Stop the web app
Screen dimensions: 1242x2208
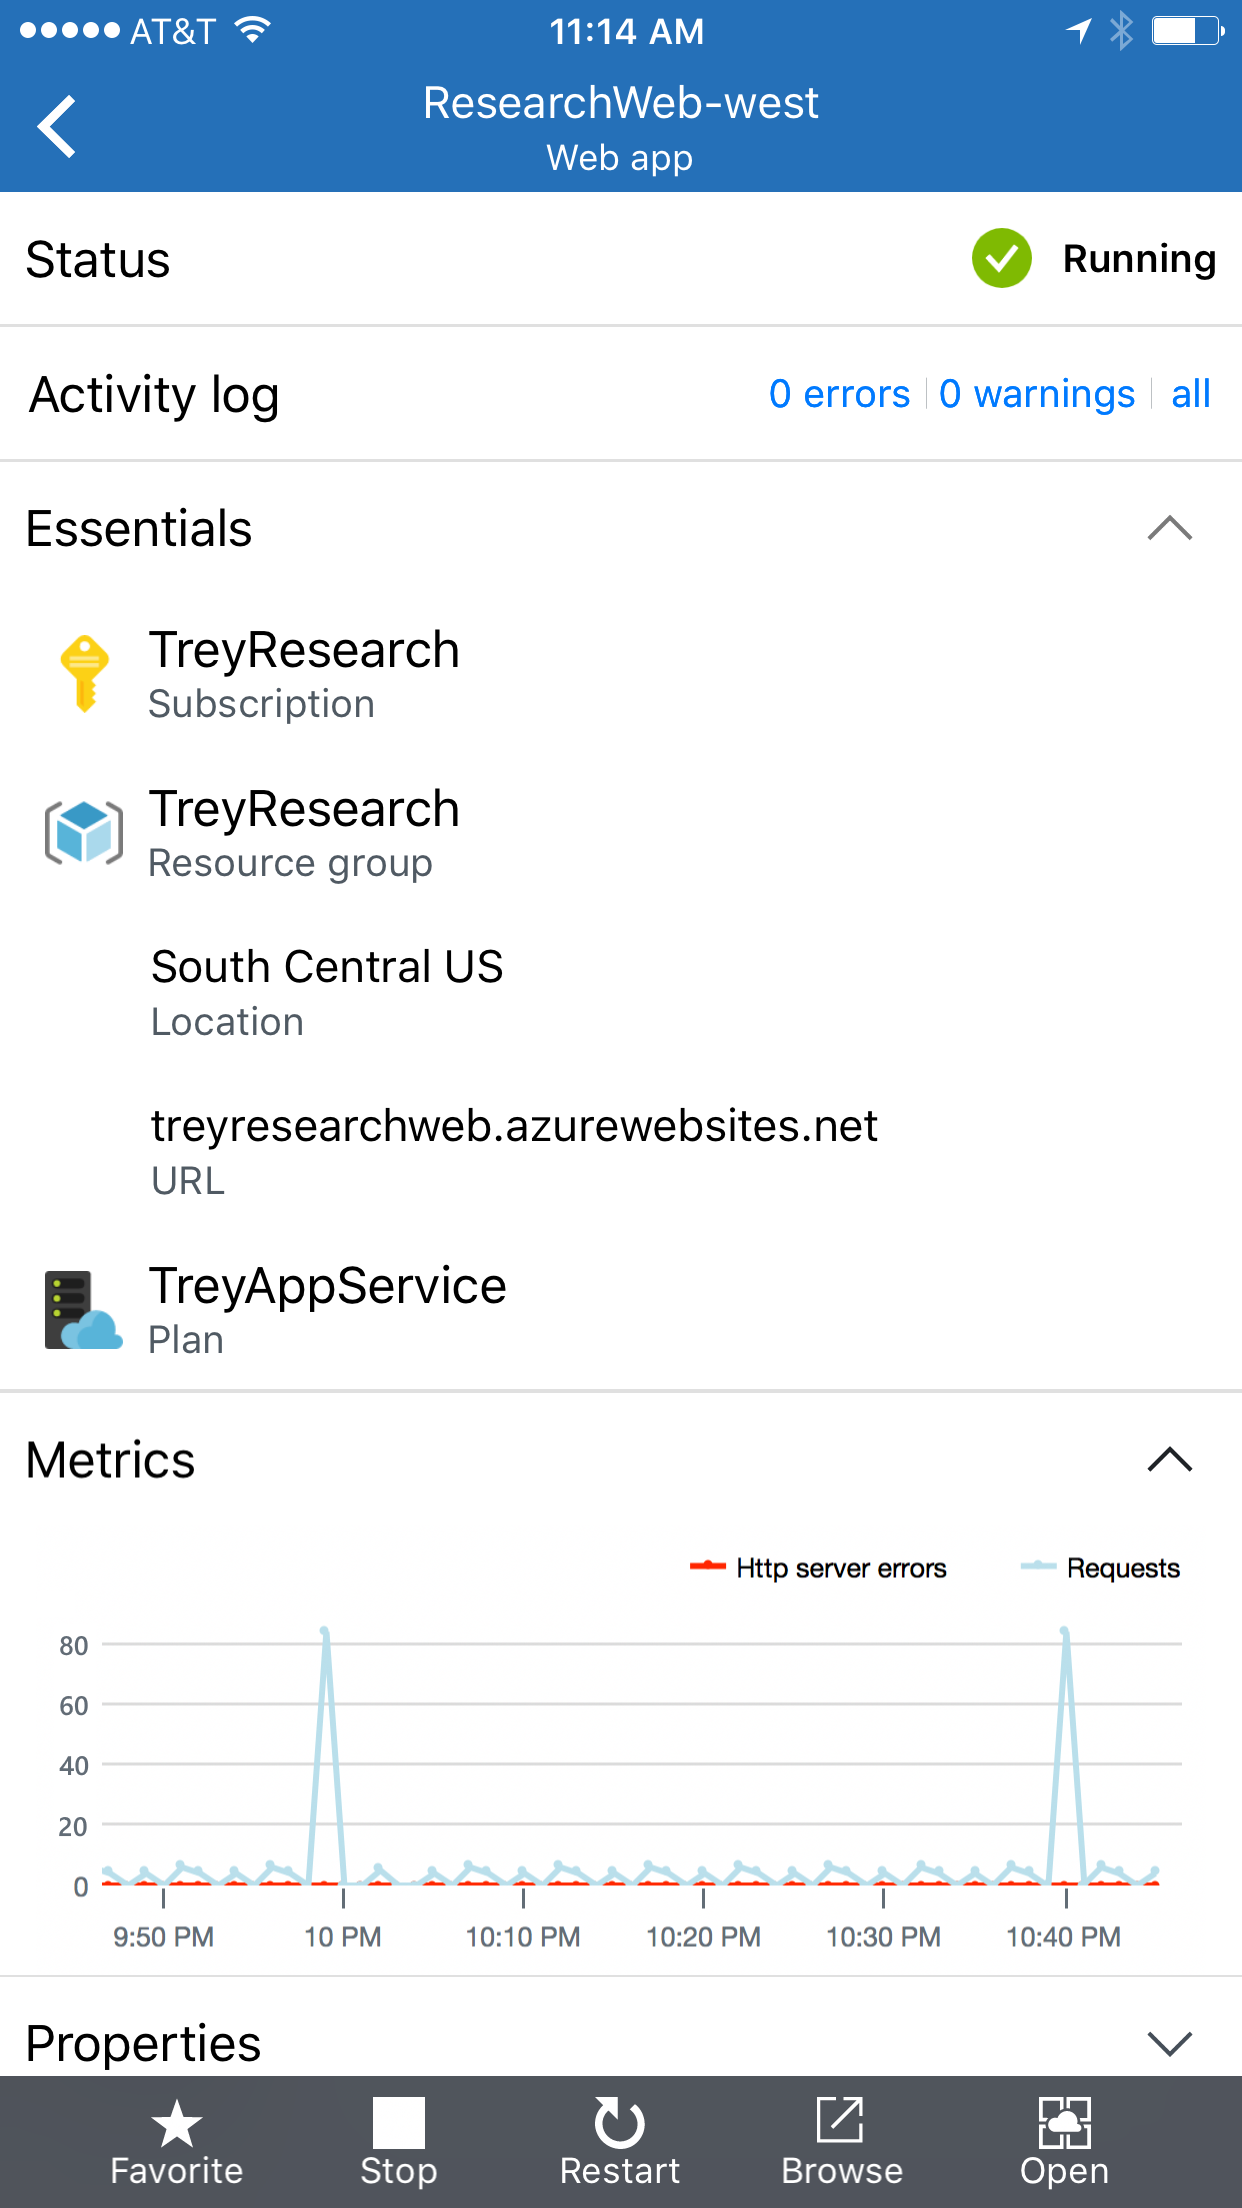coord(398,2141)
